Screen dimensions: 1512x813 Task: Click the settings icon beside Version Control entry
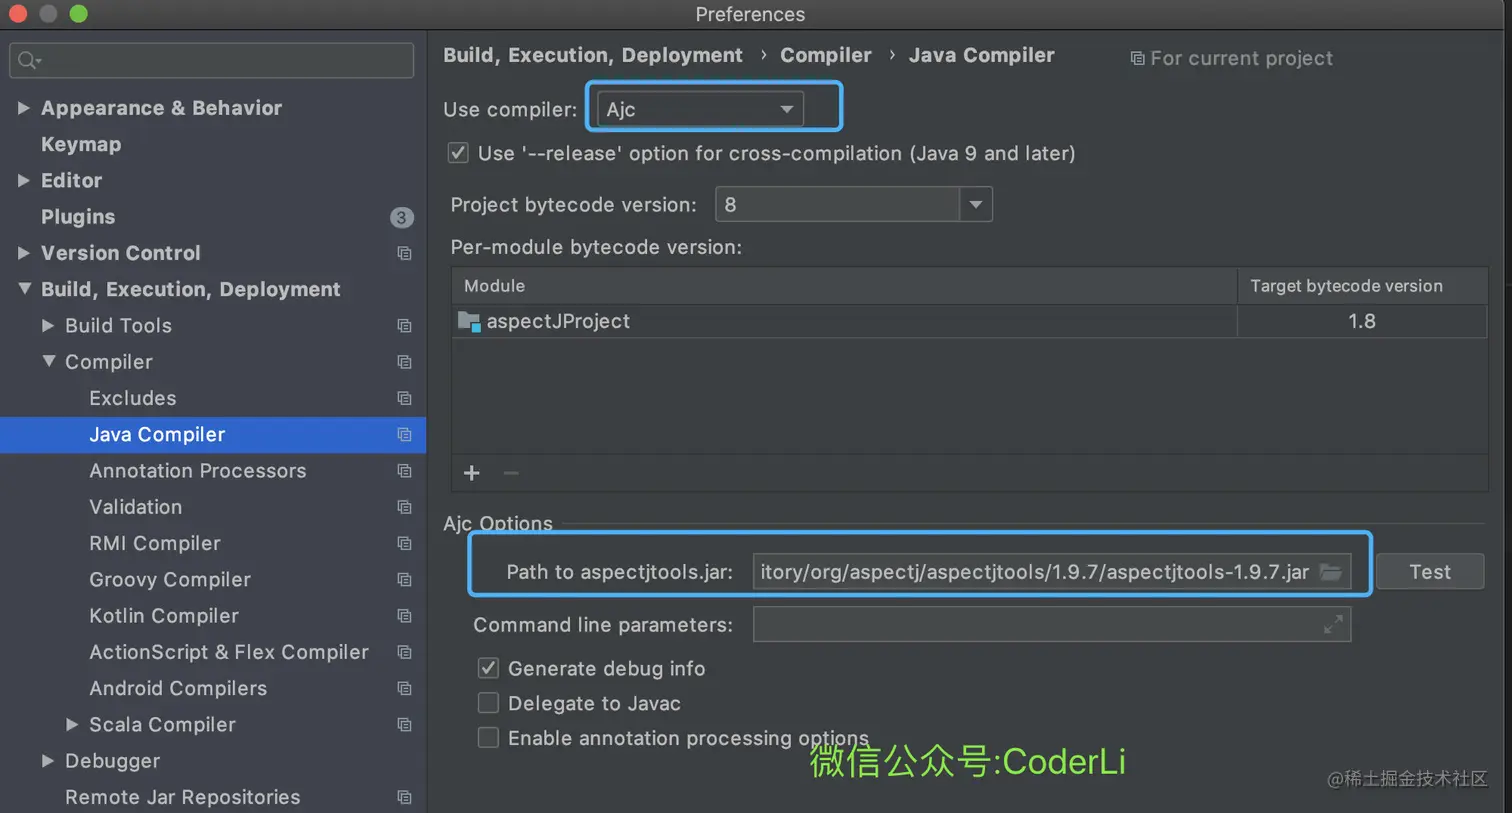coord(404,253)
